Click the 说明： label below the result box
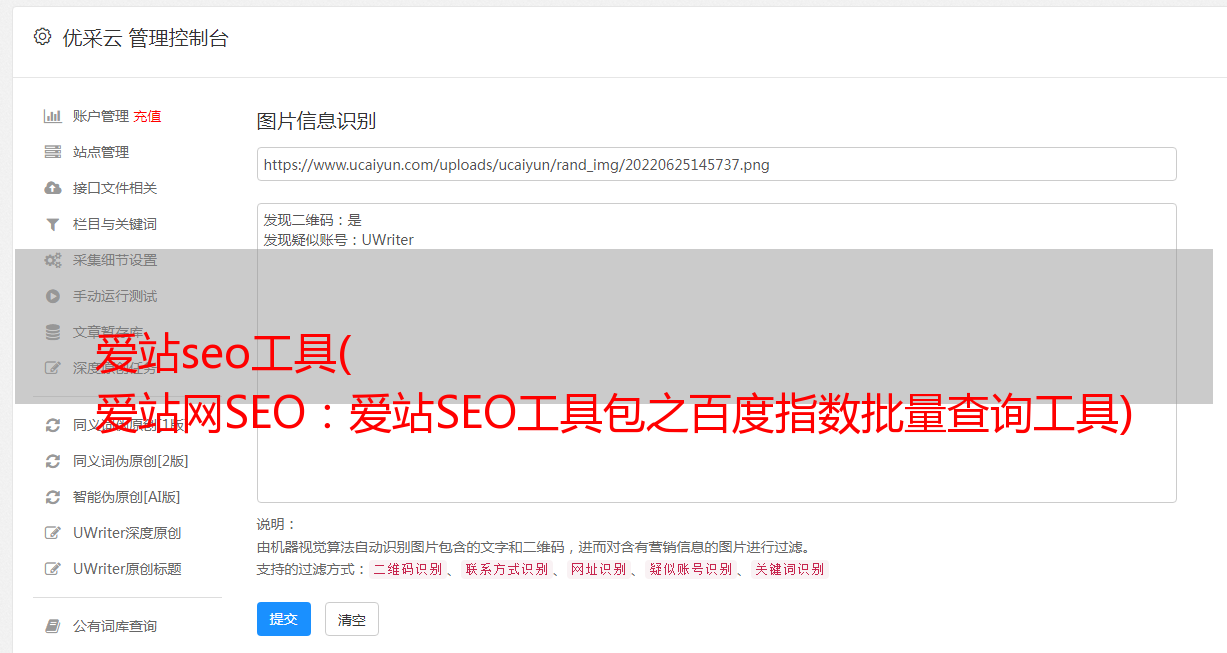The image size is (1227, 653). tap(276, 524)
